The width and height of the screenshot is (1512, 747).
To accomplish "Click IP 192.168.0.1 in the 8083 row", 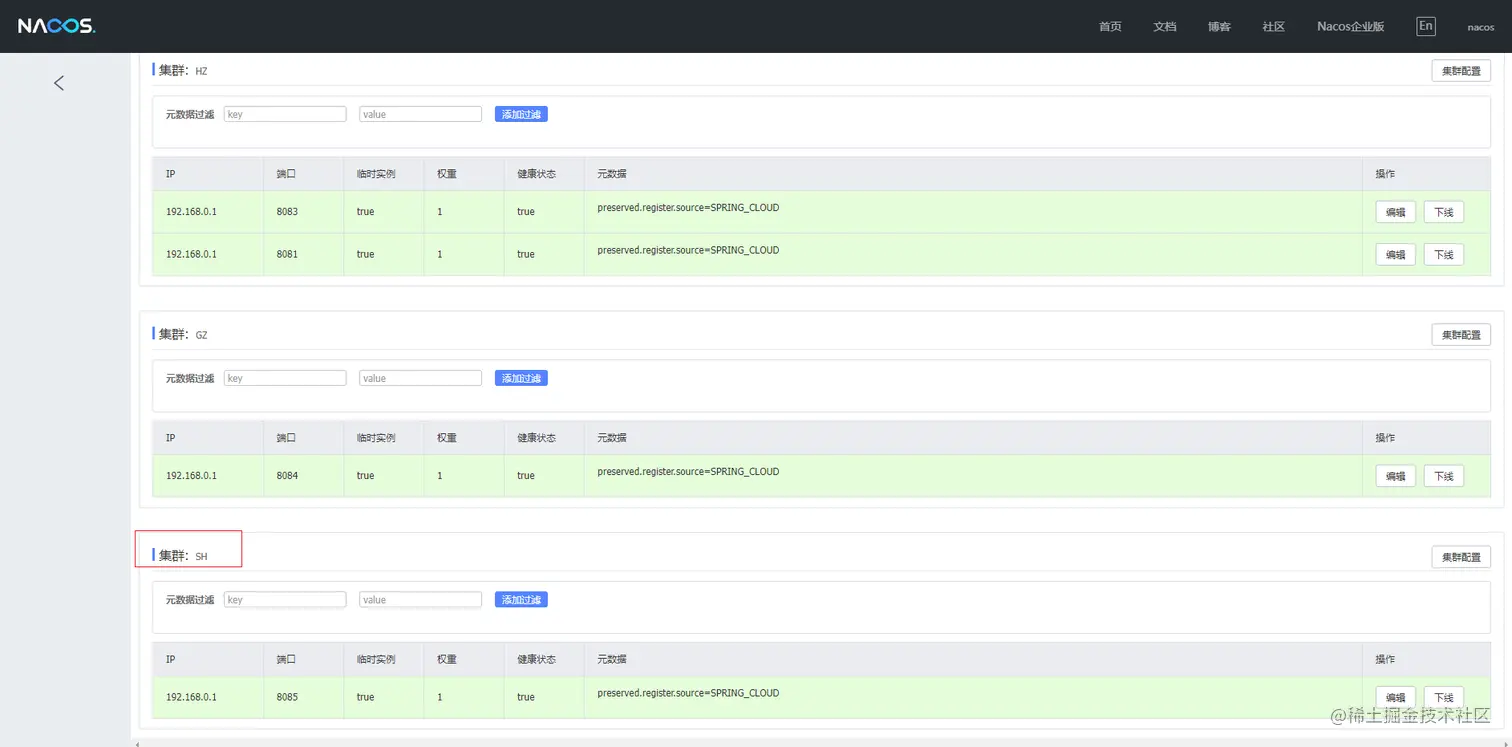I will pyautogui.click(x=191, y=212).
